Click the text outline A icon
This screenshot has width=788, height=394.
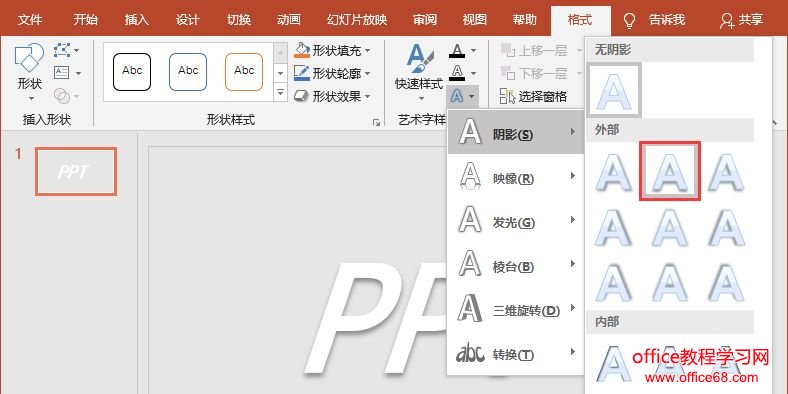tap(457, 72)
